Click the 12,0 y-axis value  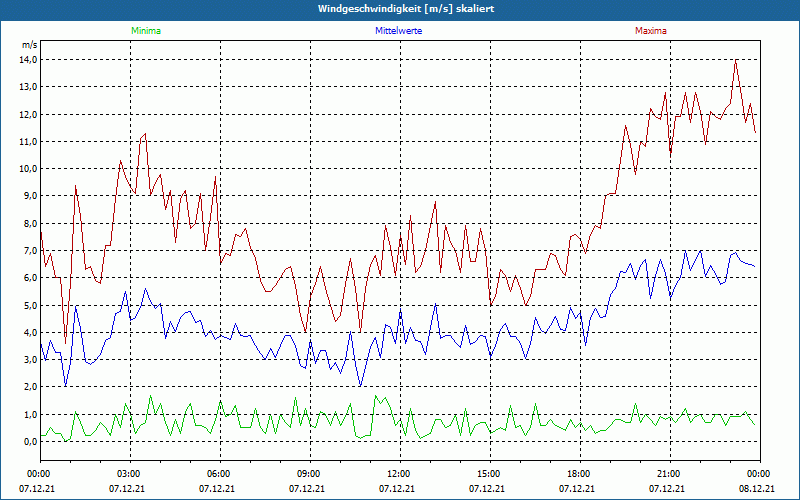(x=29, y=114)
